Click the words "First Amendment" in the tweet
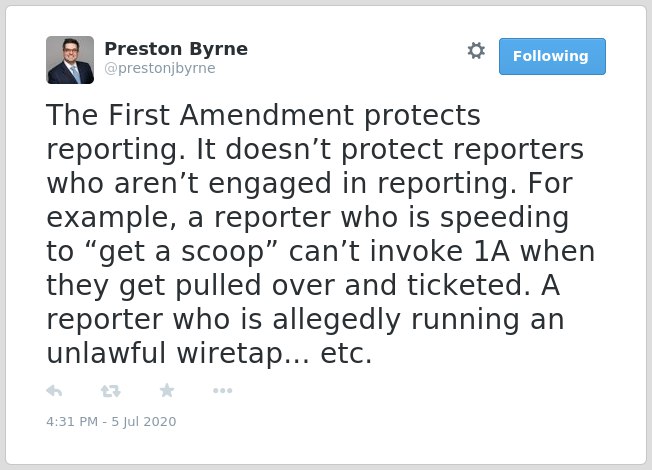This screenshot has width=652, height=470. [231, 115]
